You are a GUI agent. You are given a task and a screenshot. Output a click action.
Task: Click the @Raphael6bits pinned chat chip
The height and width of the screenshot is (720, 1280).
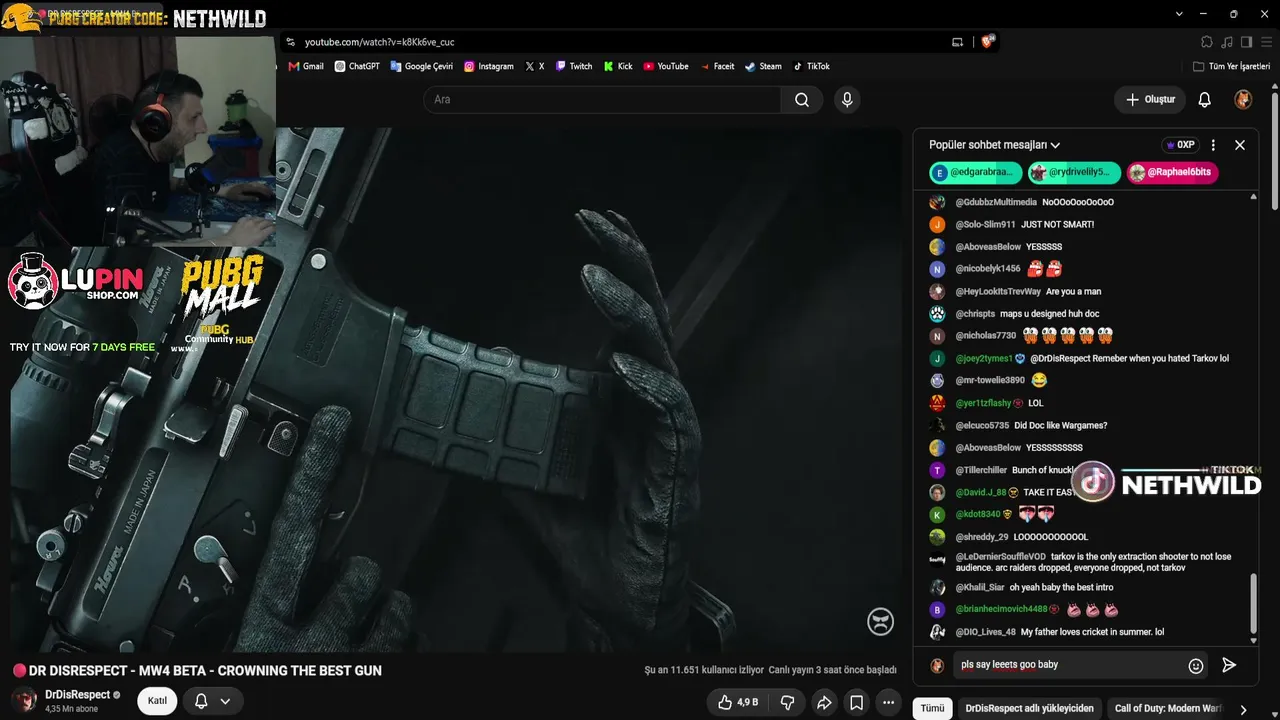1173,173
